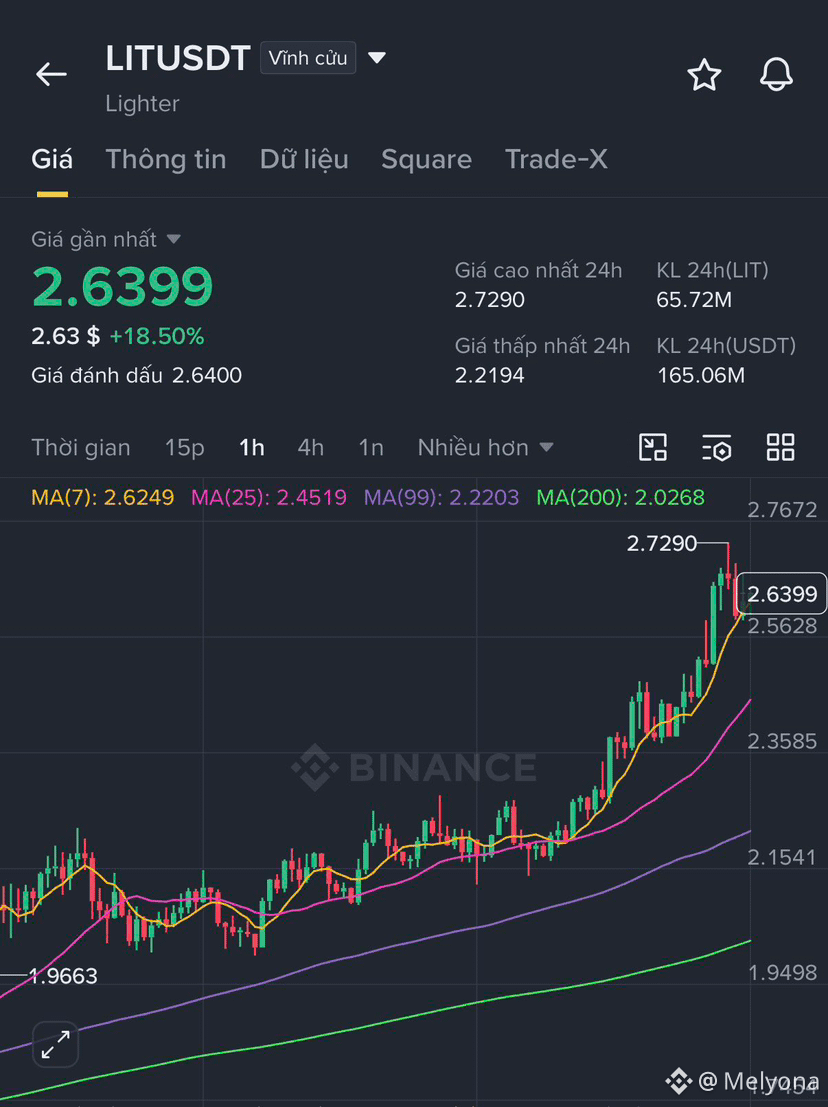Click the 2.3585 price axis label
Image resolution: width=828 pixels, height=1107 pixels.
[x=782, y=741]
